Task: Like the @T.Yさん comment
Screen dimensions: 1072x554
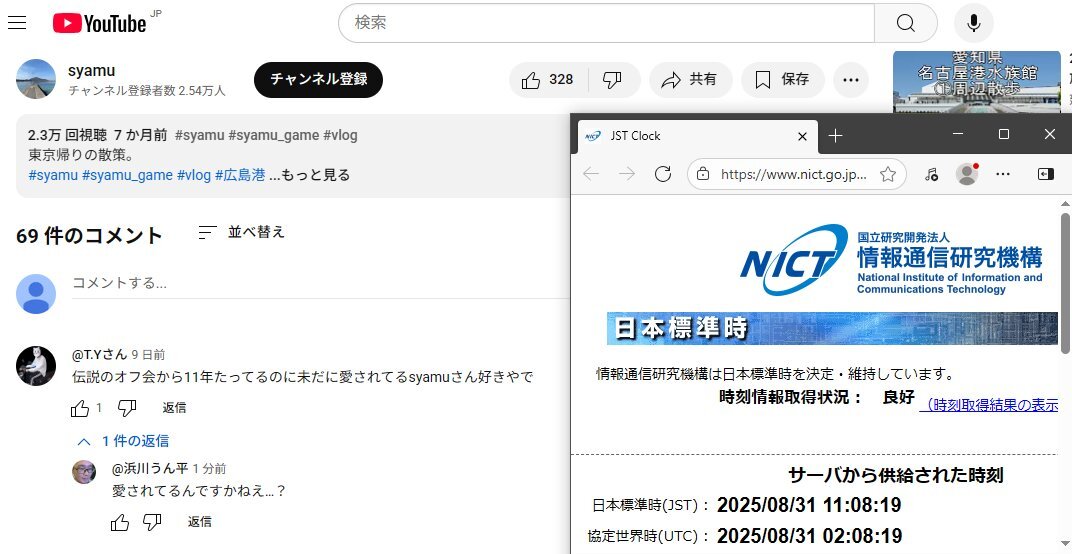Action: point(80,408)
